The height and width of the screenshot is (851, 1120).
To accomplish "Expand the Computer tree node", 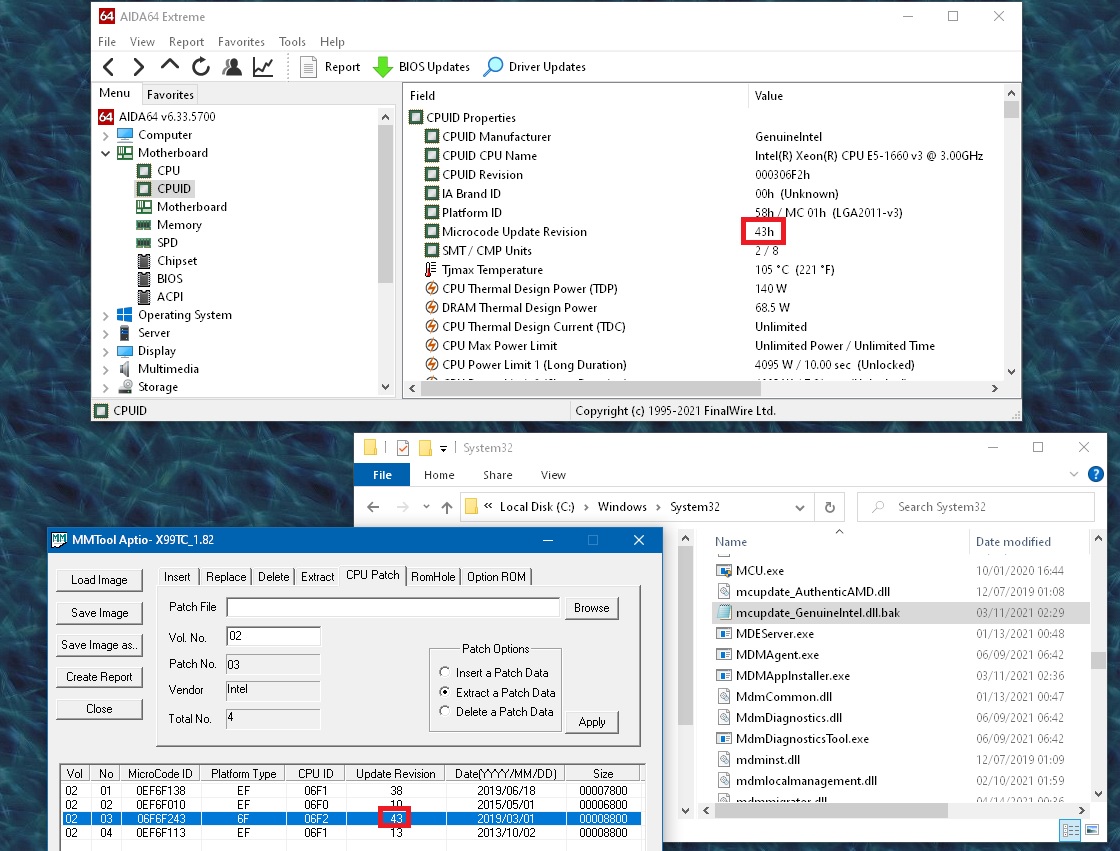I will coord(106,135).
